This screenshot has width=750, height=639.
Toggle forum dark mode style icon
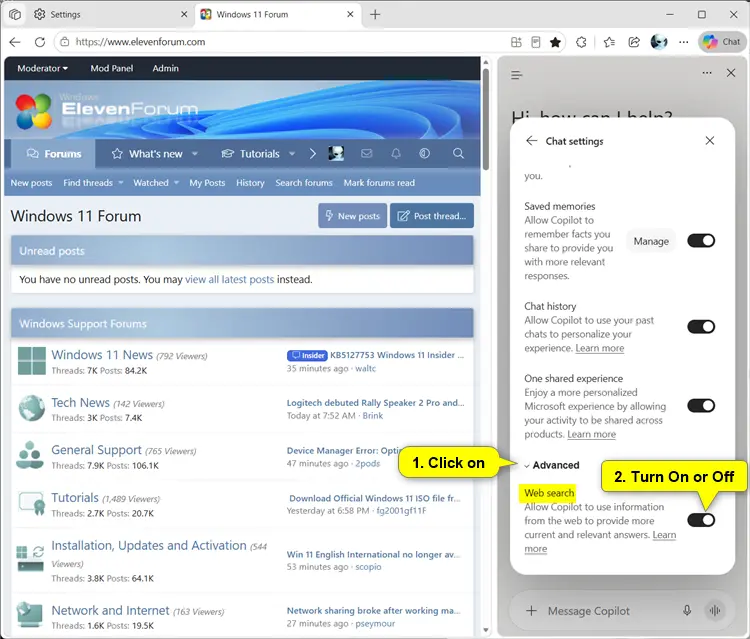(424, 154)
